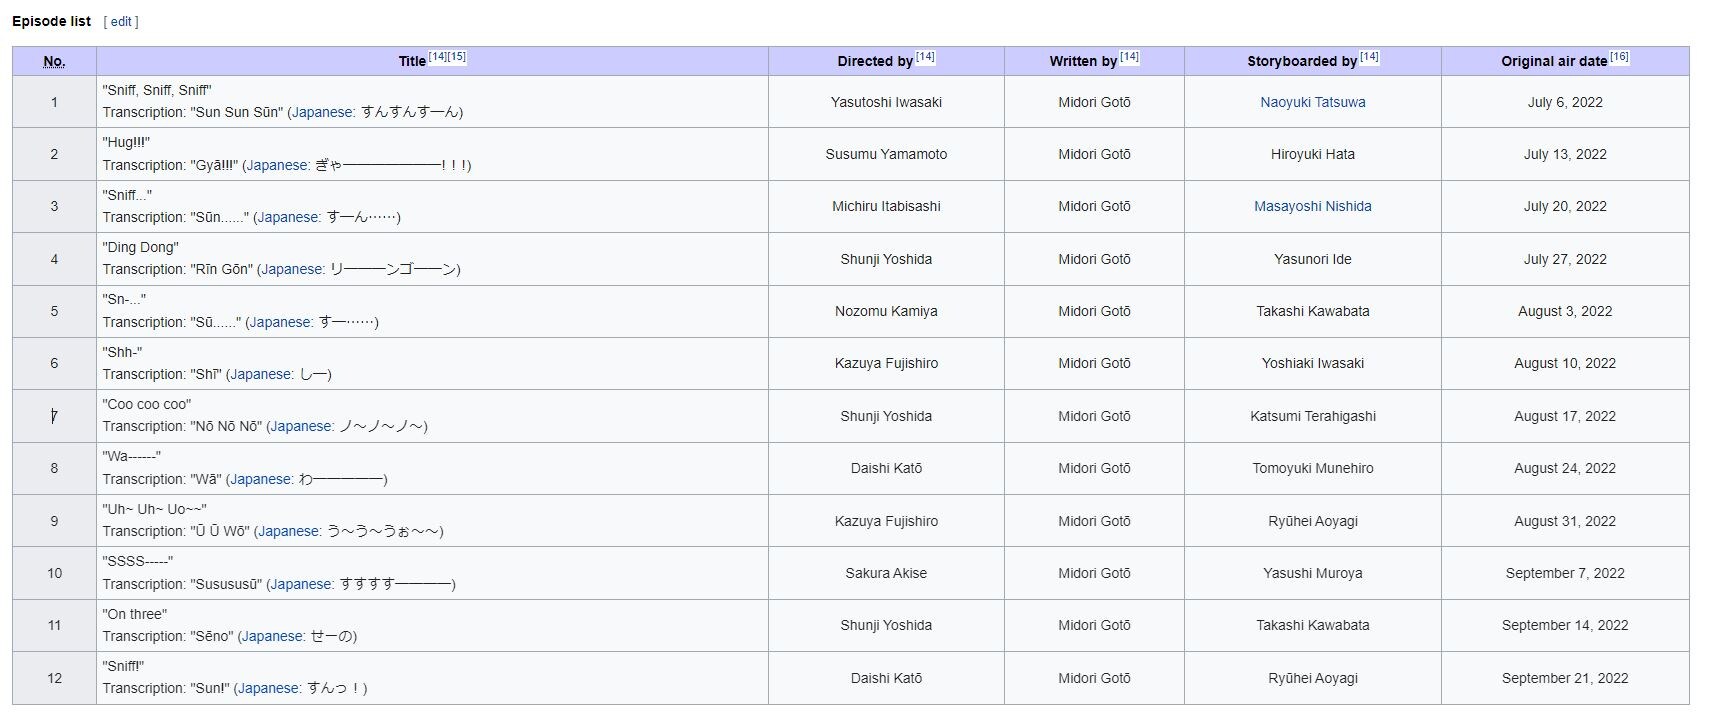
Task: Click the Japanese link in episode 2
Action: point(277,165)
